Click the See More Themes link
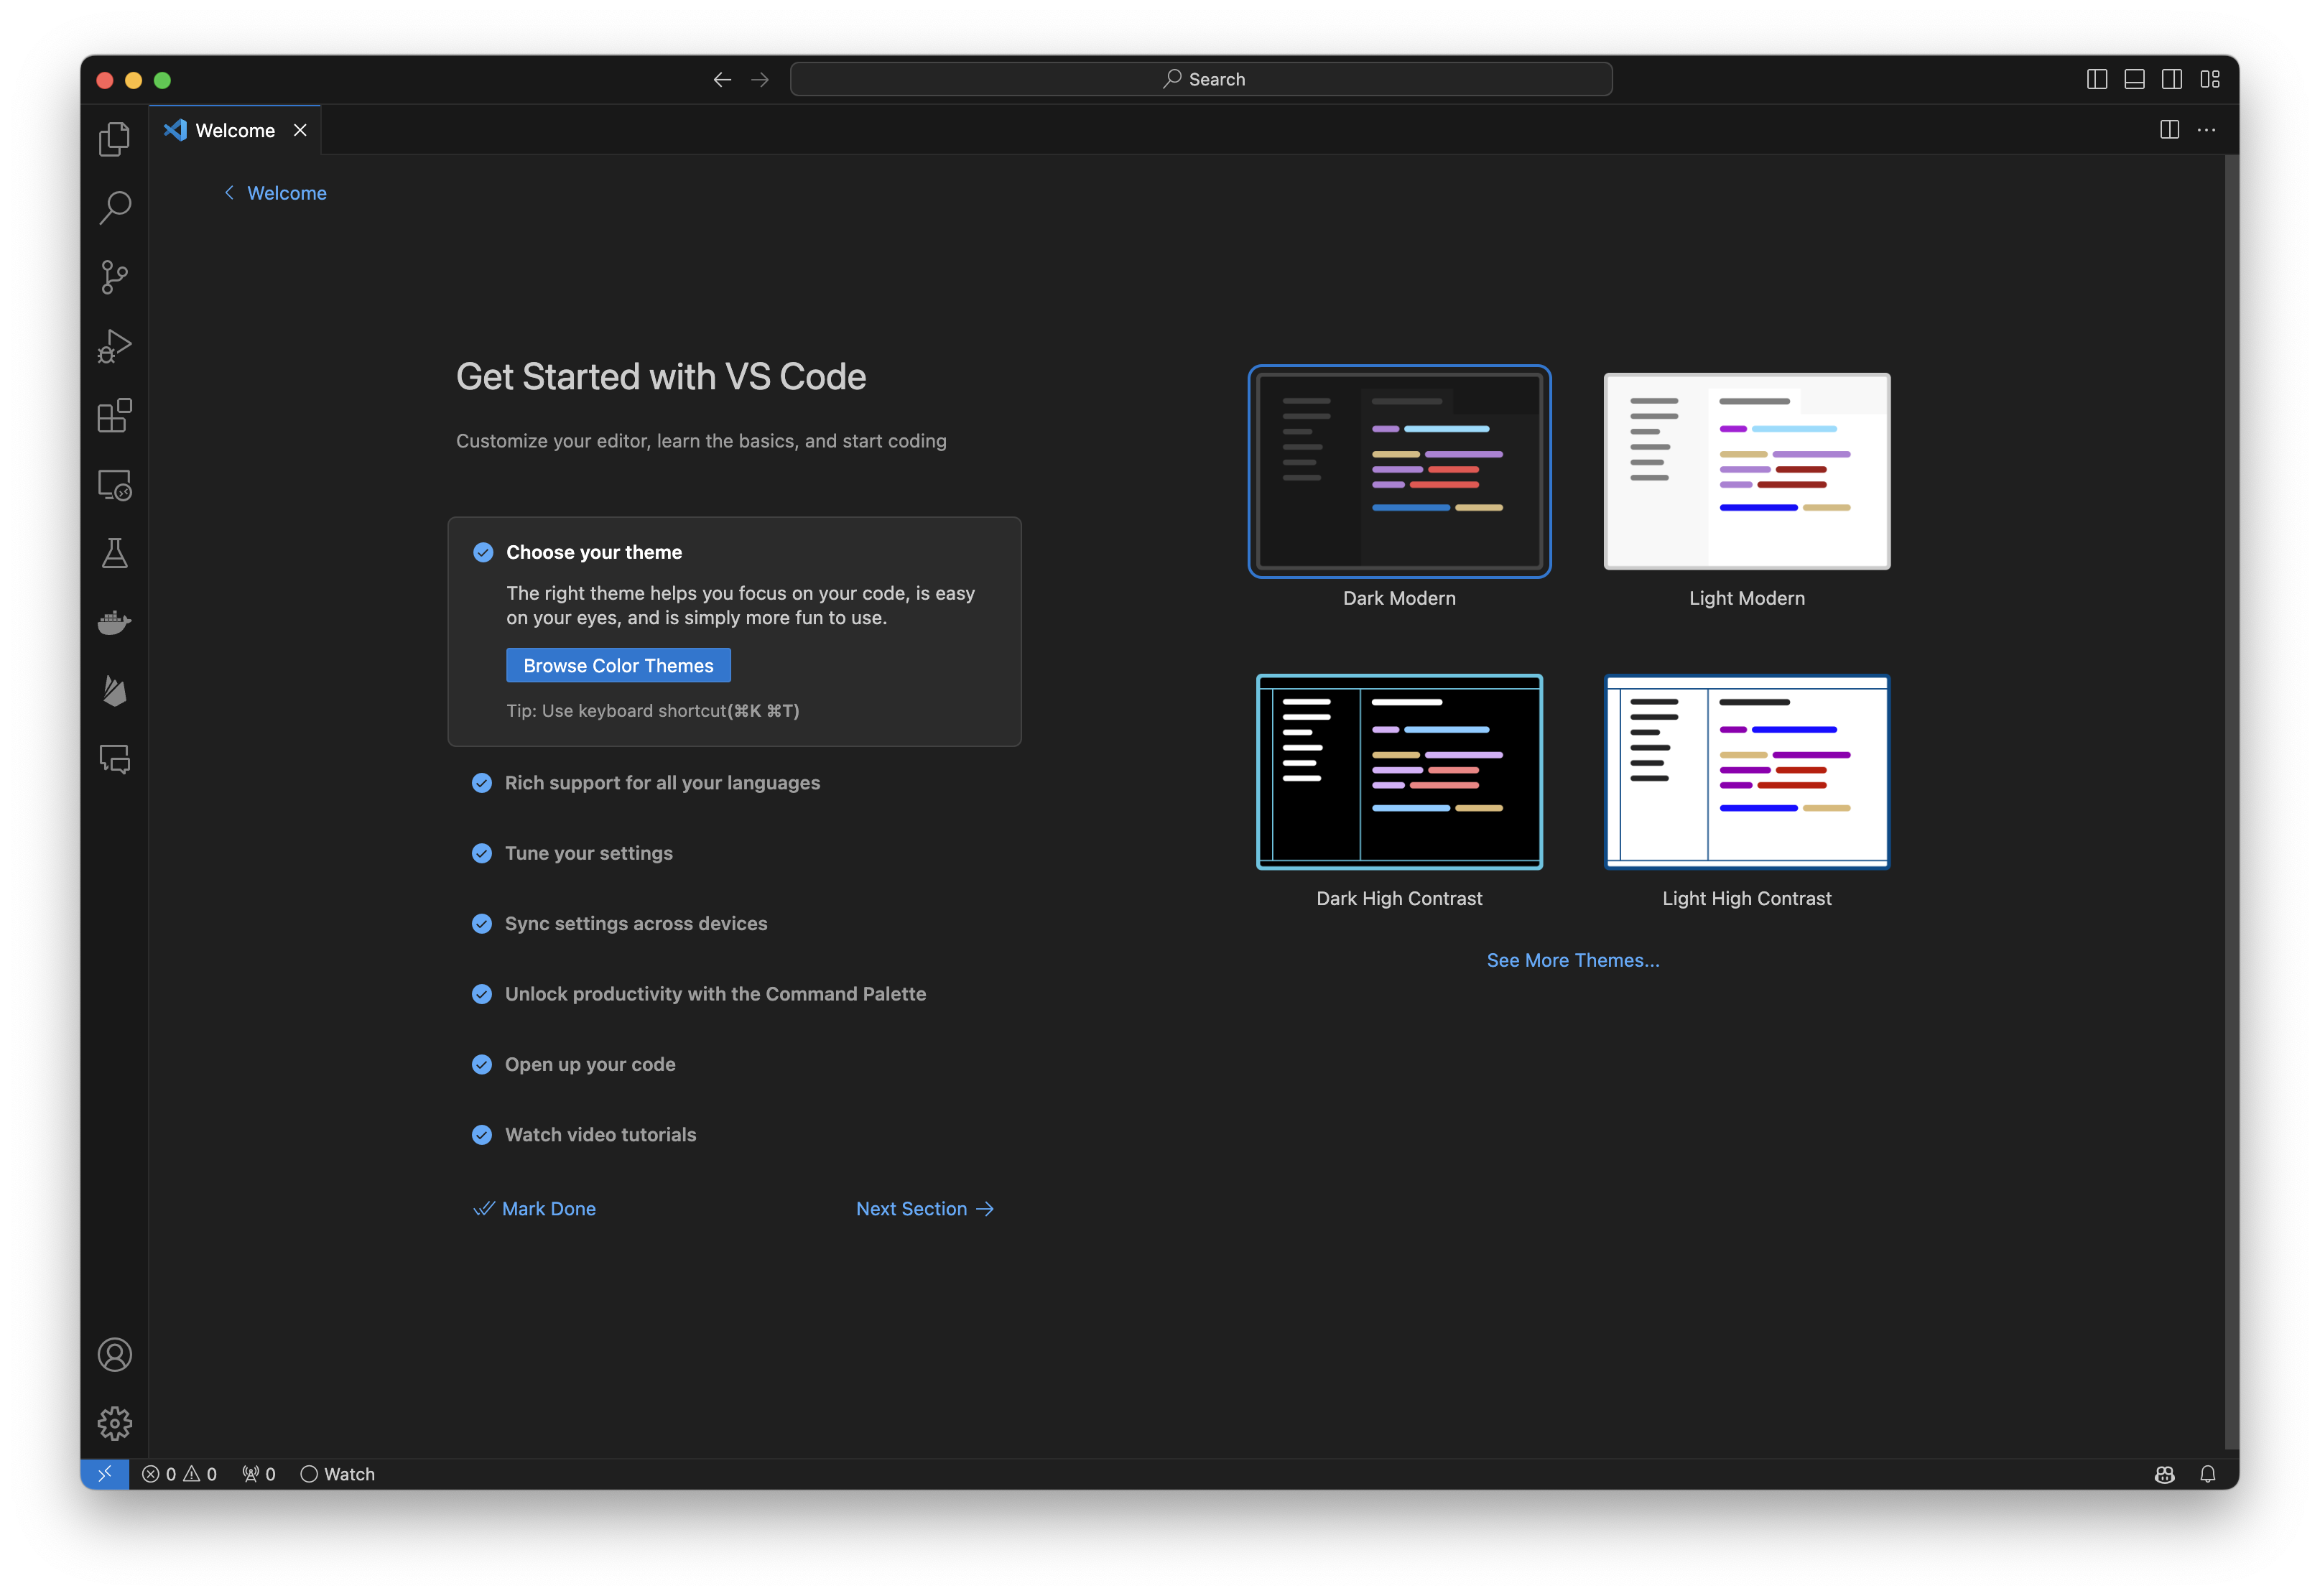2320x1596 pixels. click(x=1572, y=960)
